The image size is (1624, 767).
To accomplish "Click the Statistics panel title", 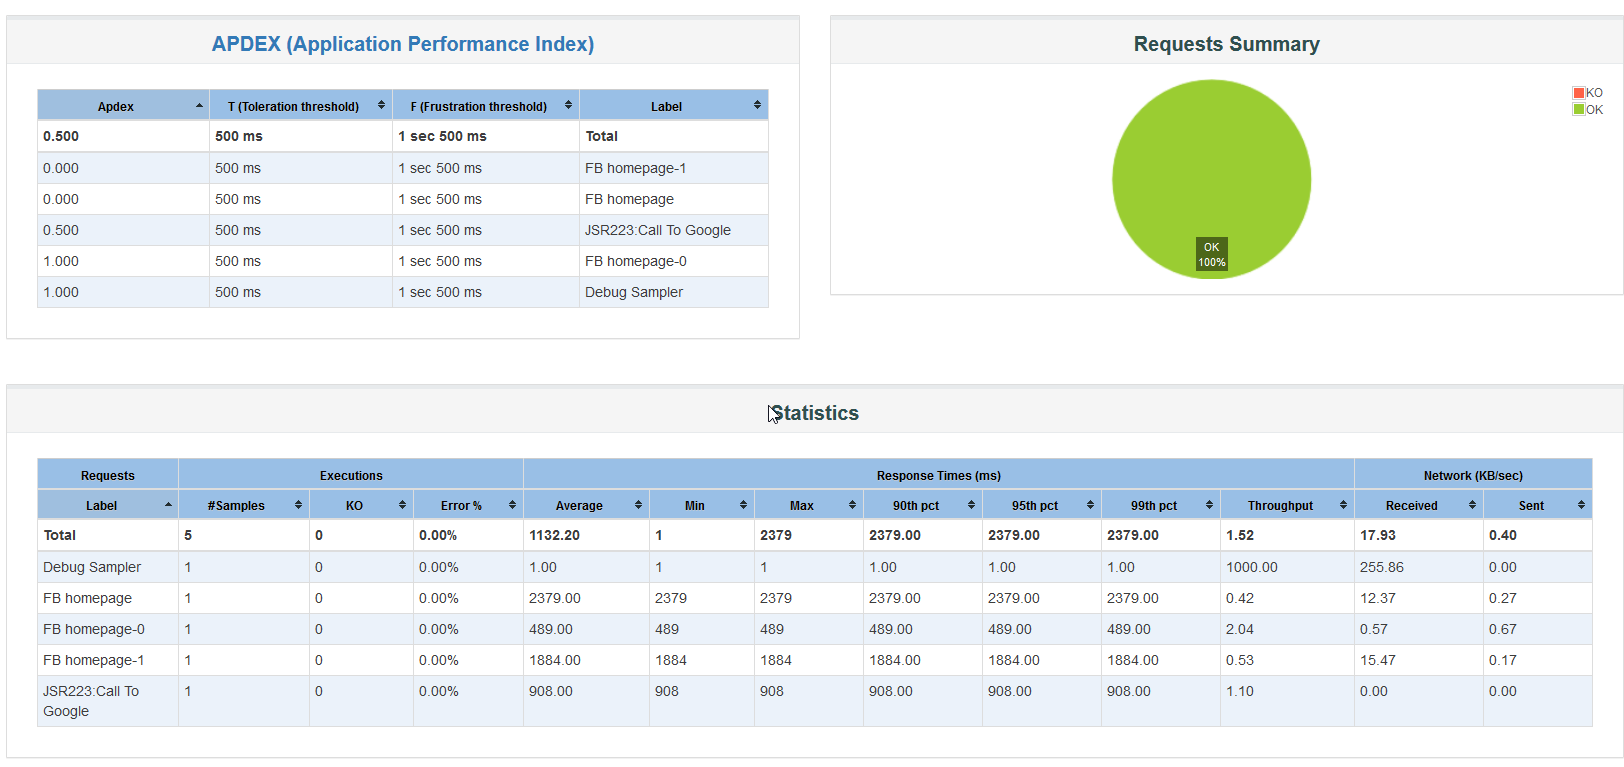I will click(x=814, y=413).
